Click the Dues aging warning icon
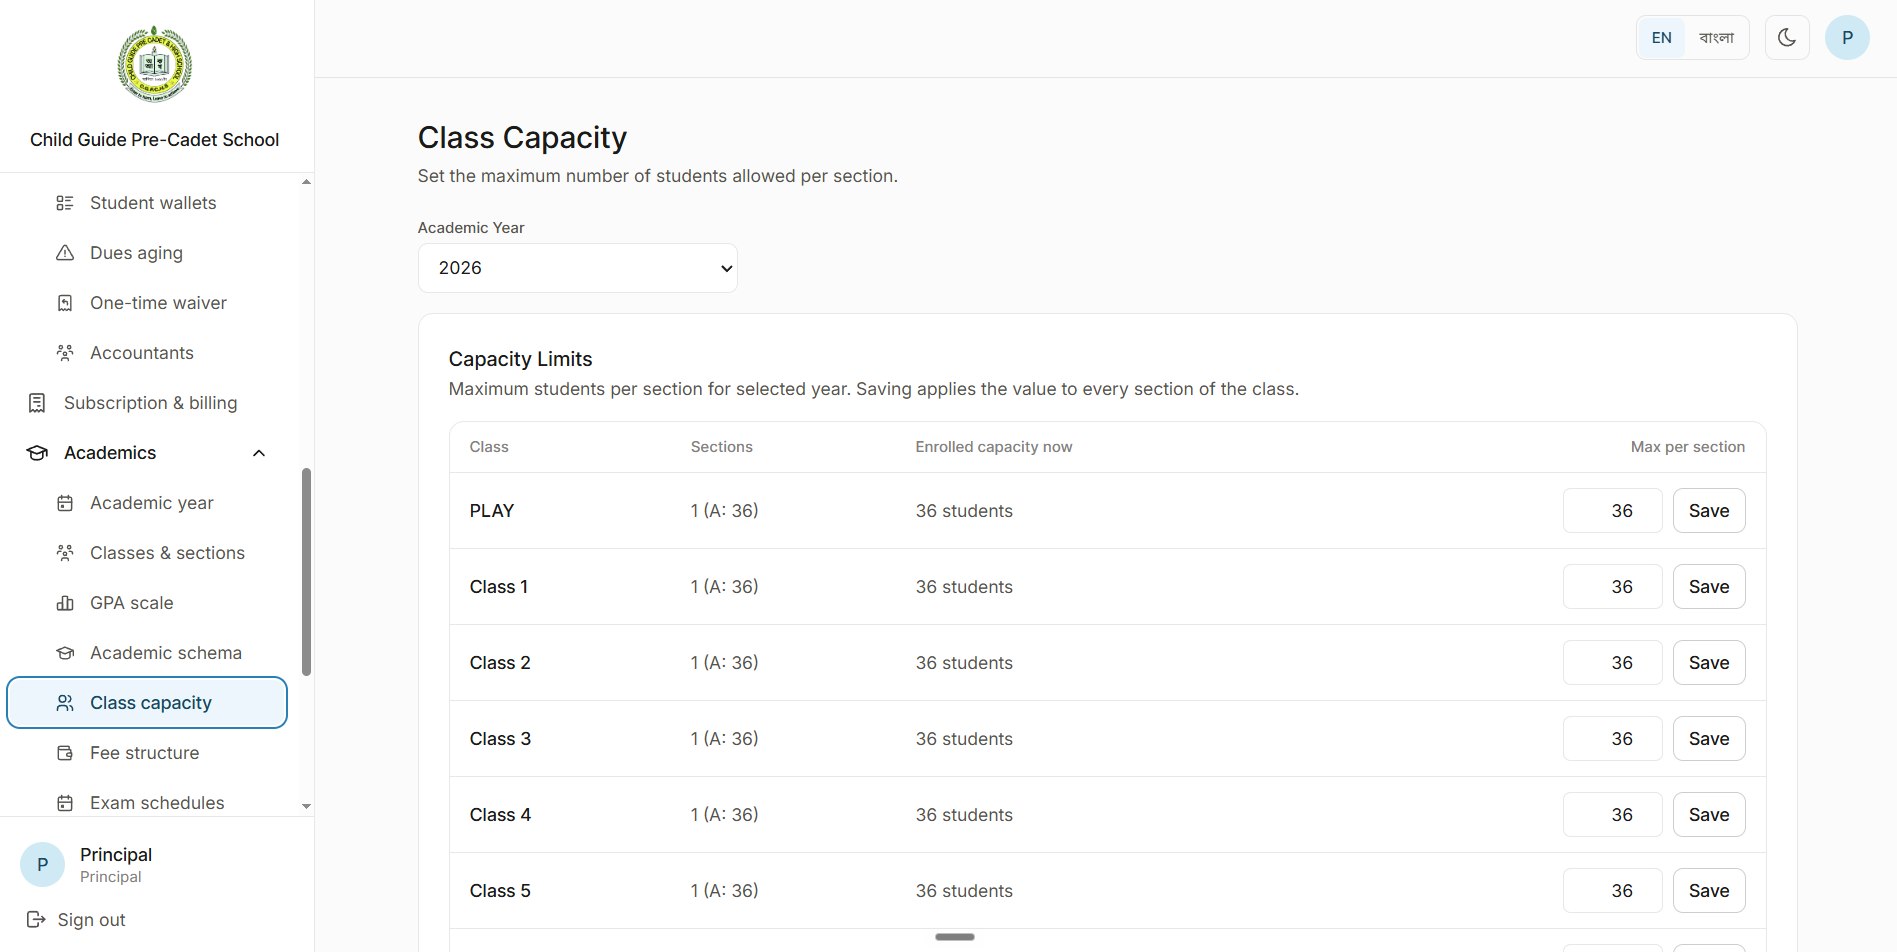The image size is (1897, 952). click(65, 253)
